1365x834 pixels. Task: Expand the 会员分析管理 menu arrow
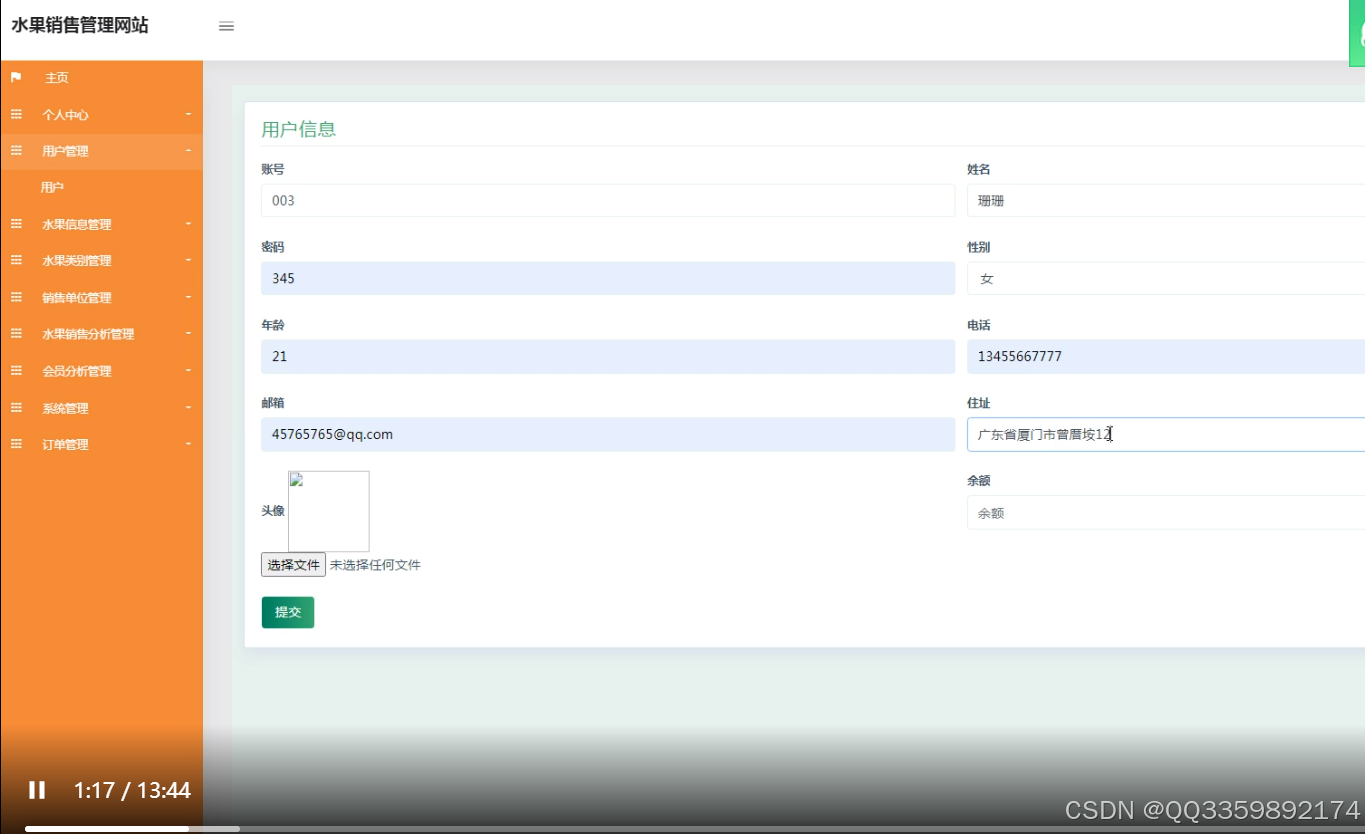pyautogui.click(x=188, y=370)
